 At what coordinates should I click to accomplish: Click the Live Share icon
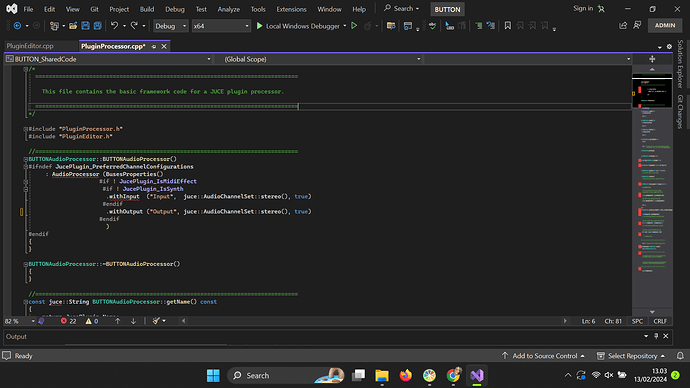click(x=623, y=26)
